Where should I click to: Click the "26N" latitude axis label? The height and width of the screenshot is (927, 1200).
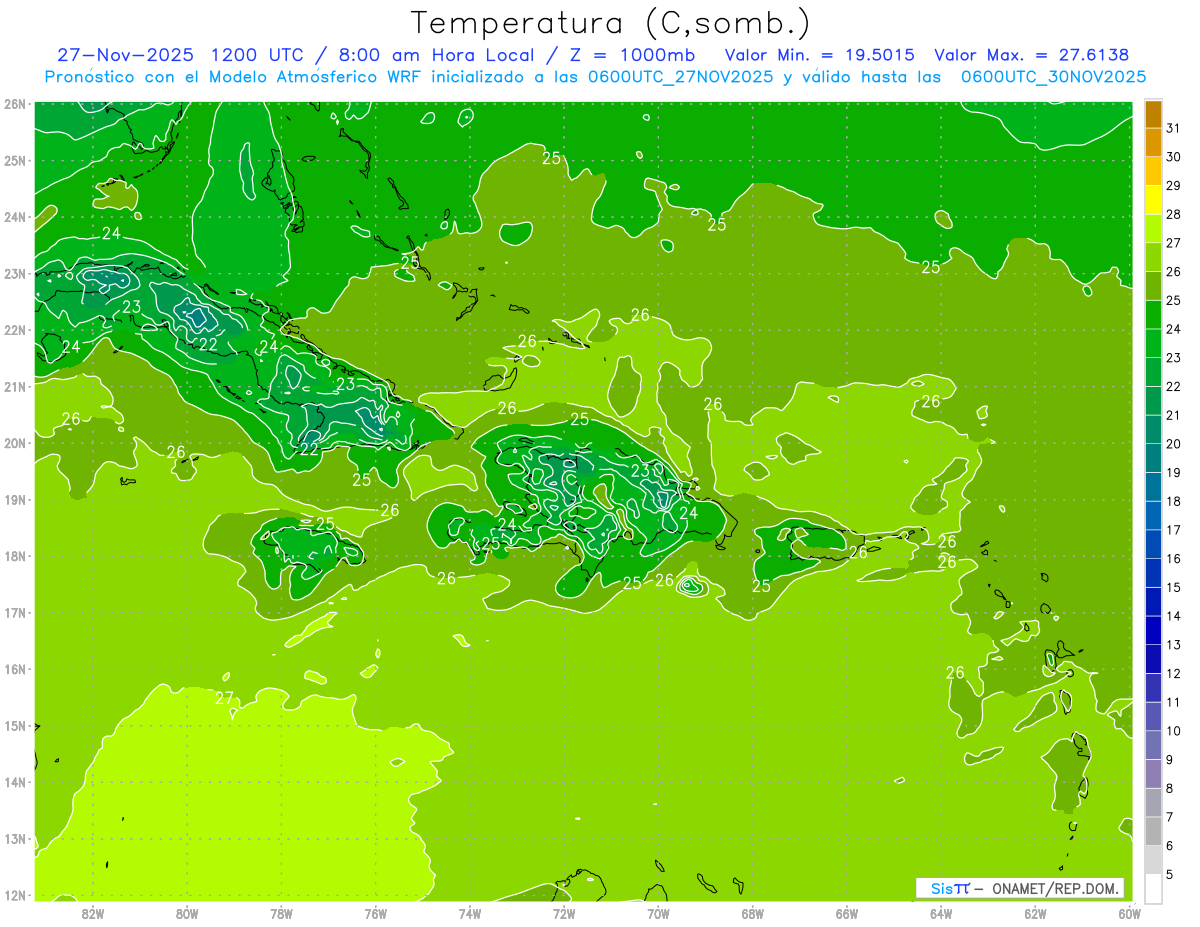click(14, 104)
